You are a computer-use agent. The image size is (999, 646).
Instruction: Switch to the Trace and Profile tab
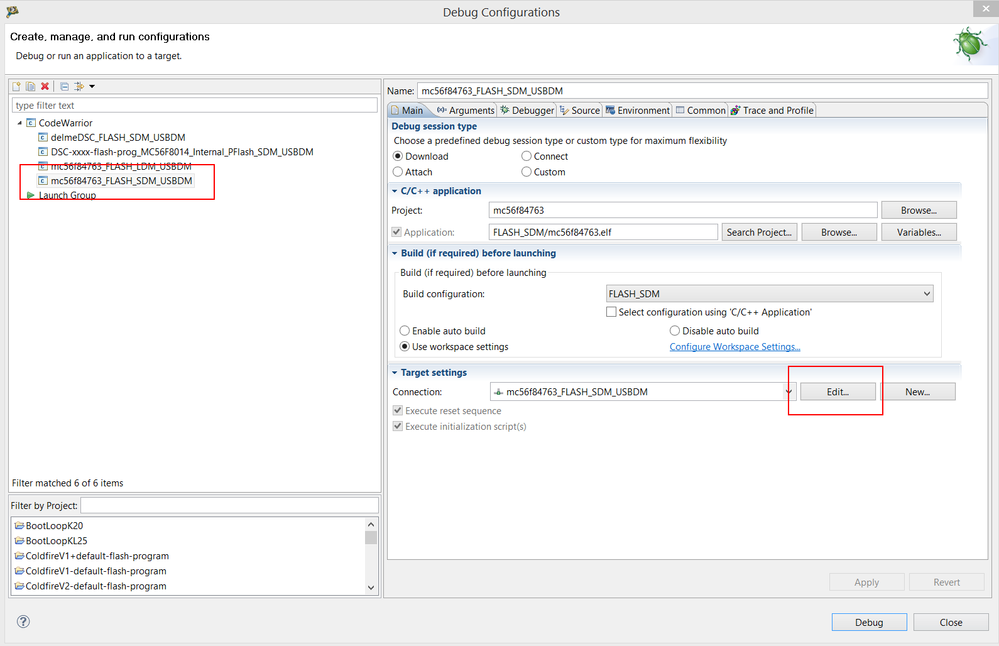[x=772, y=110]
